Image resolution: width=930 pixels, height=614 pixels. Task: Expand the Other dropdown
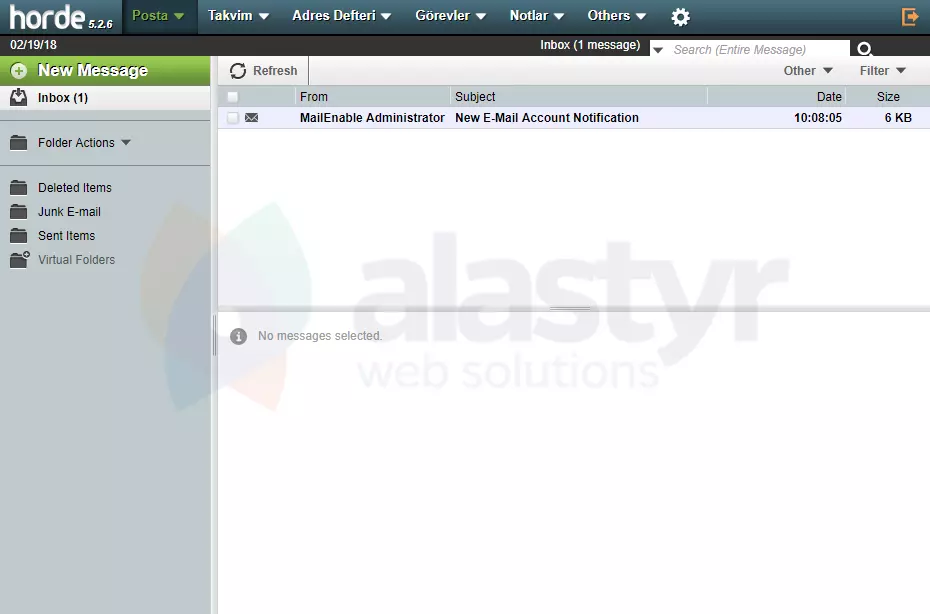pyautogui.click(x=808, y=71)
